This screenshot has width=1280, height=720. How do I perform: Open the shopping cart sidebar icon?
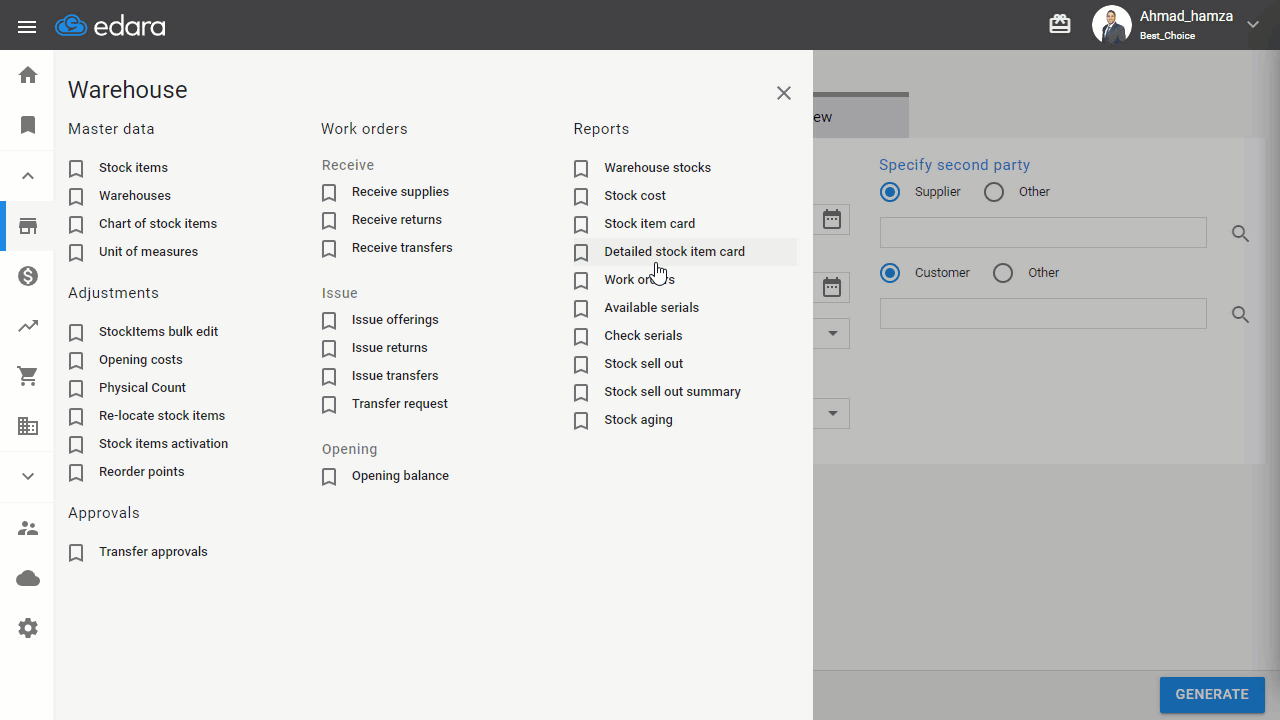tap(28, 376)
